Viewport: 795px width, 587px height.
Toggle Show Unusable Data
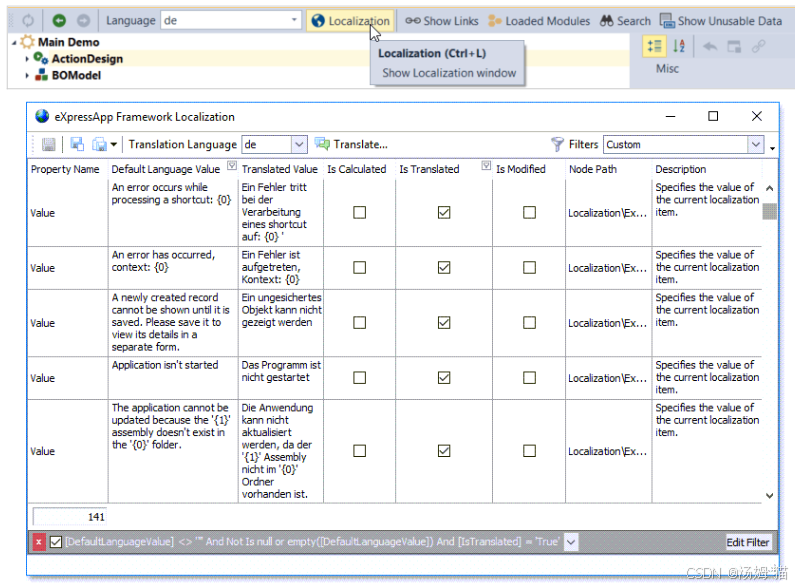720,21
